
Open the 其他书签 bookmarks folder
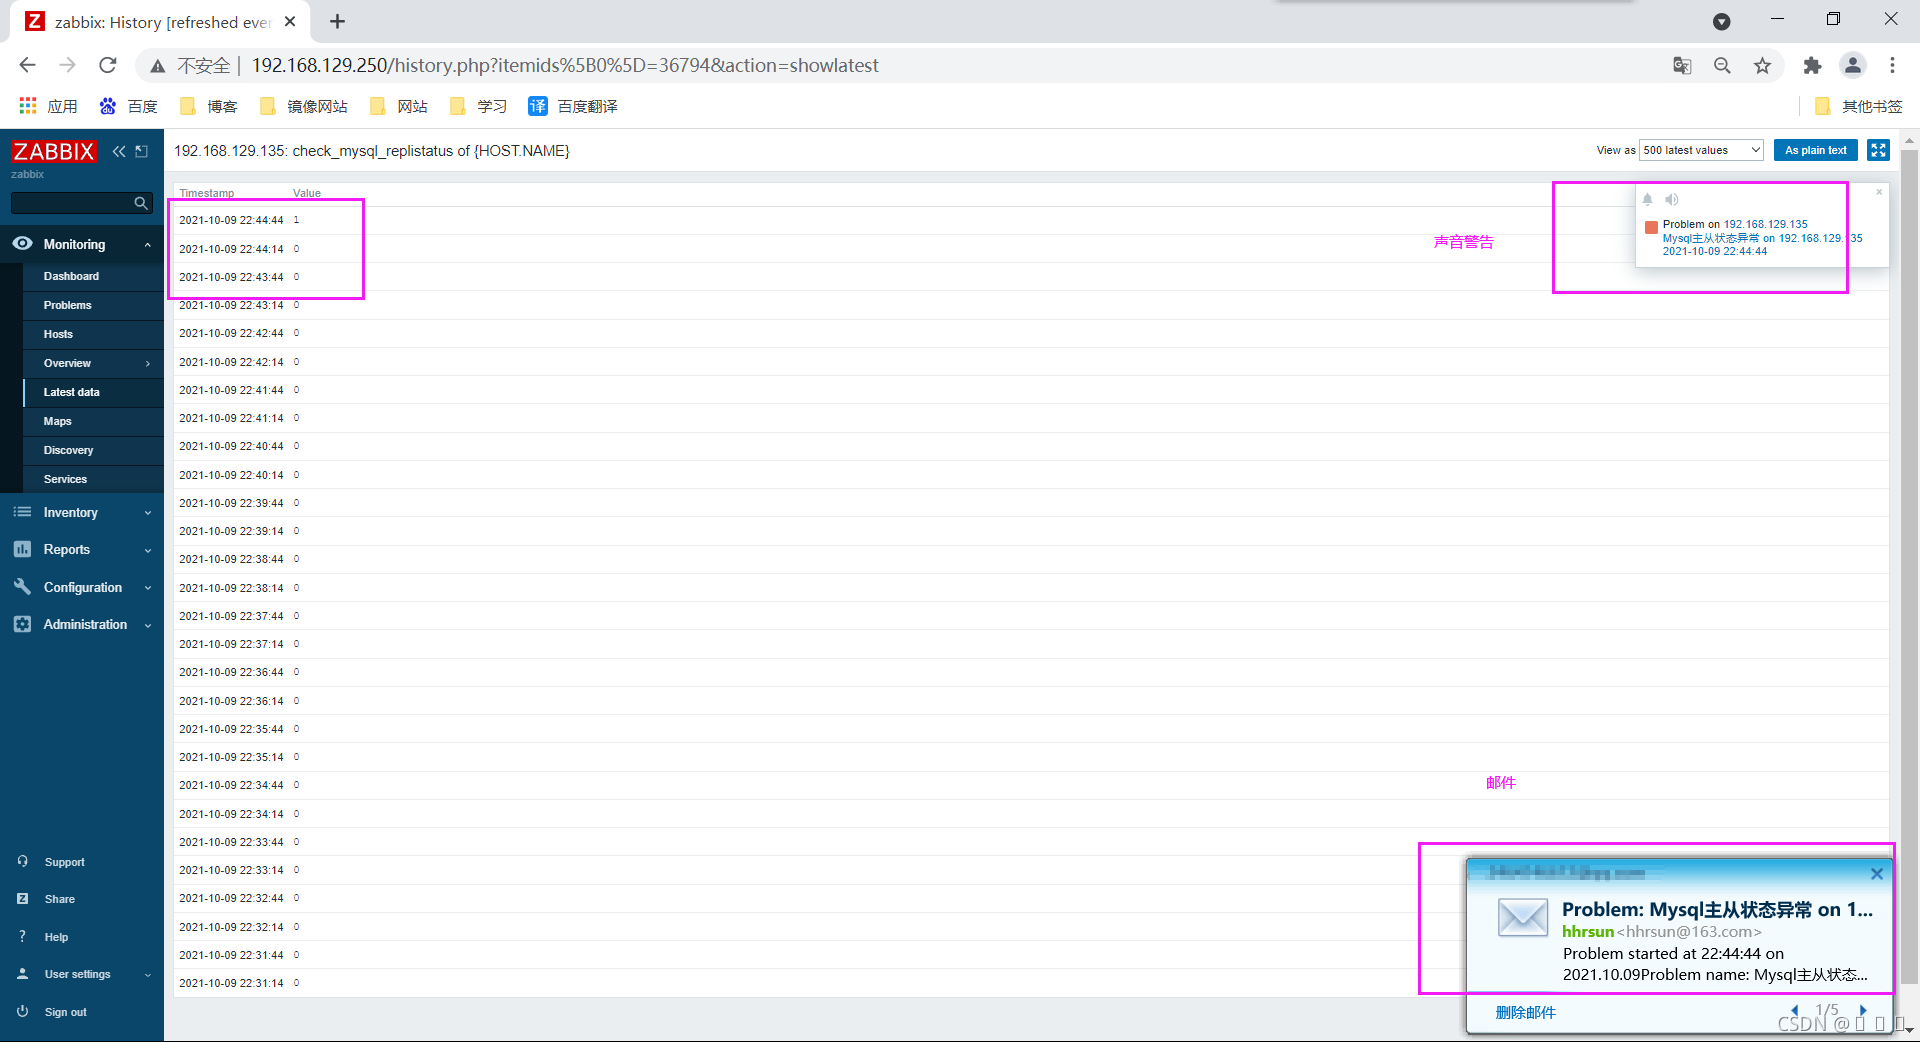[1858, 106]
